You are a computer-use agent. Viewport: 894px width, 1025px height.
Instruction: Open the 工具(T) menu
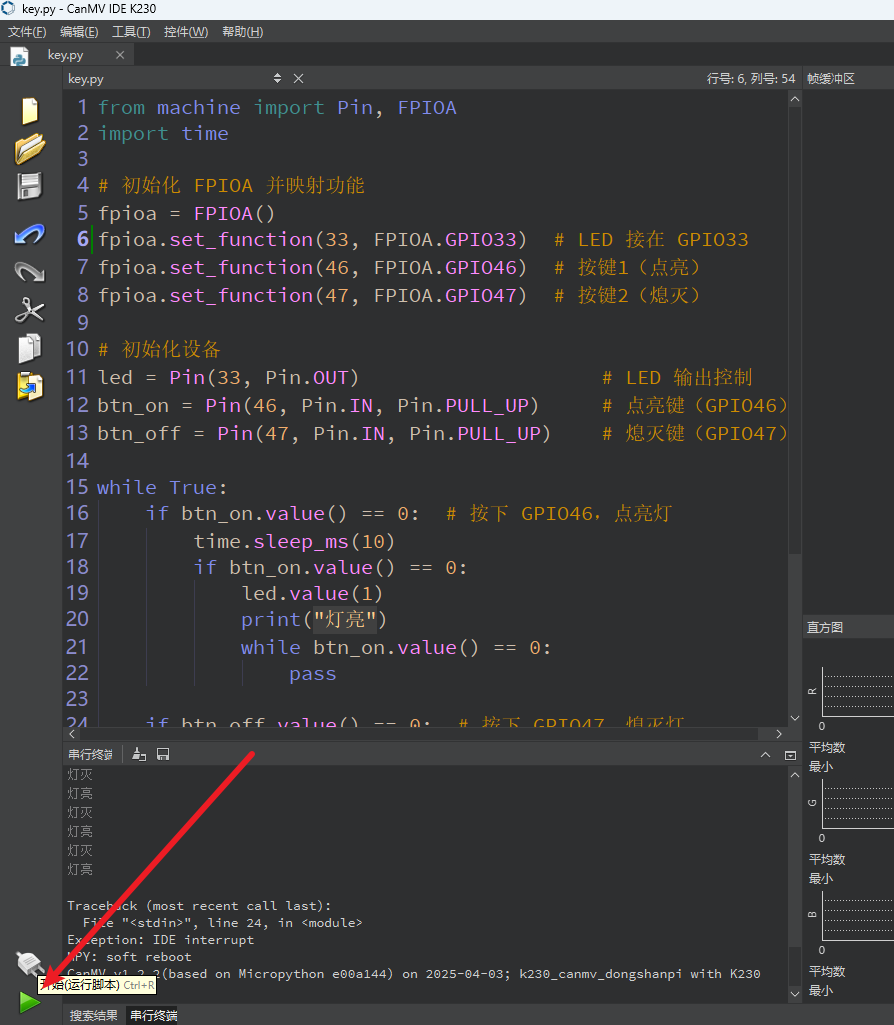(x=131, y=32)
